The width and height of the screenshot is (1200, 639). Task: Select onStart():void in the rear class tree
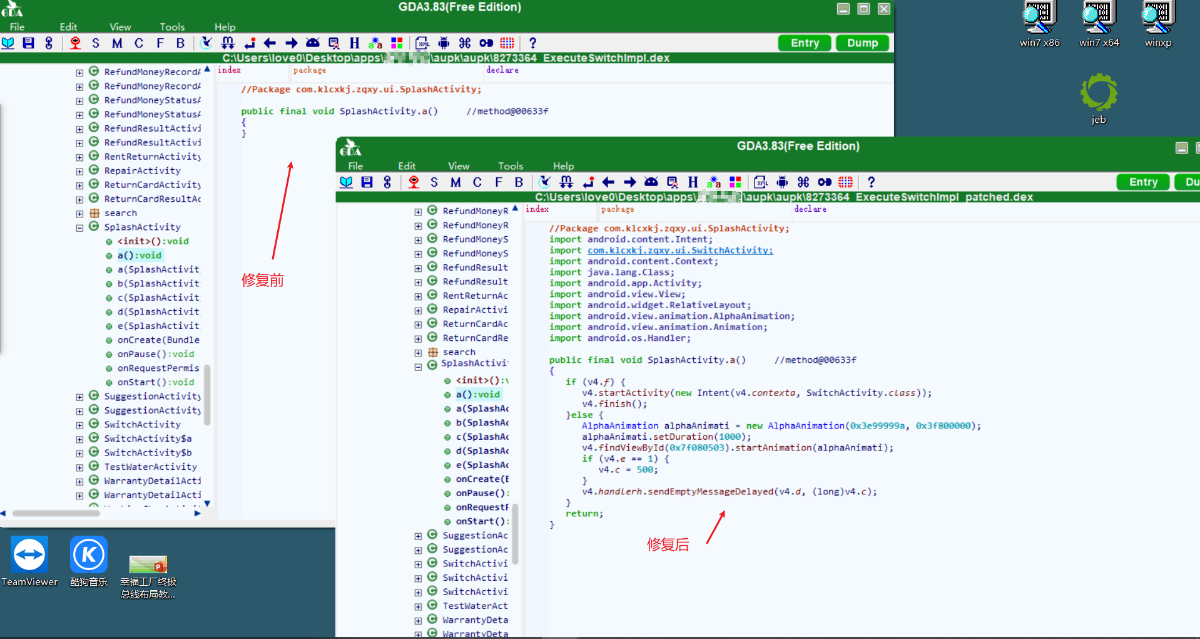tap(155, 382)
